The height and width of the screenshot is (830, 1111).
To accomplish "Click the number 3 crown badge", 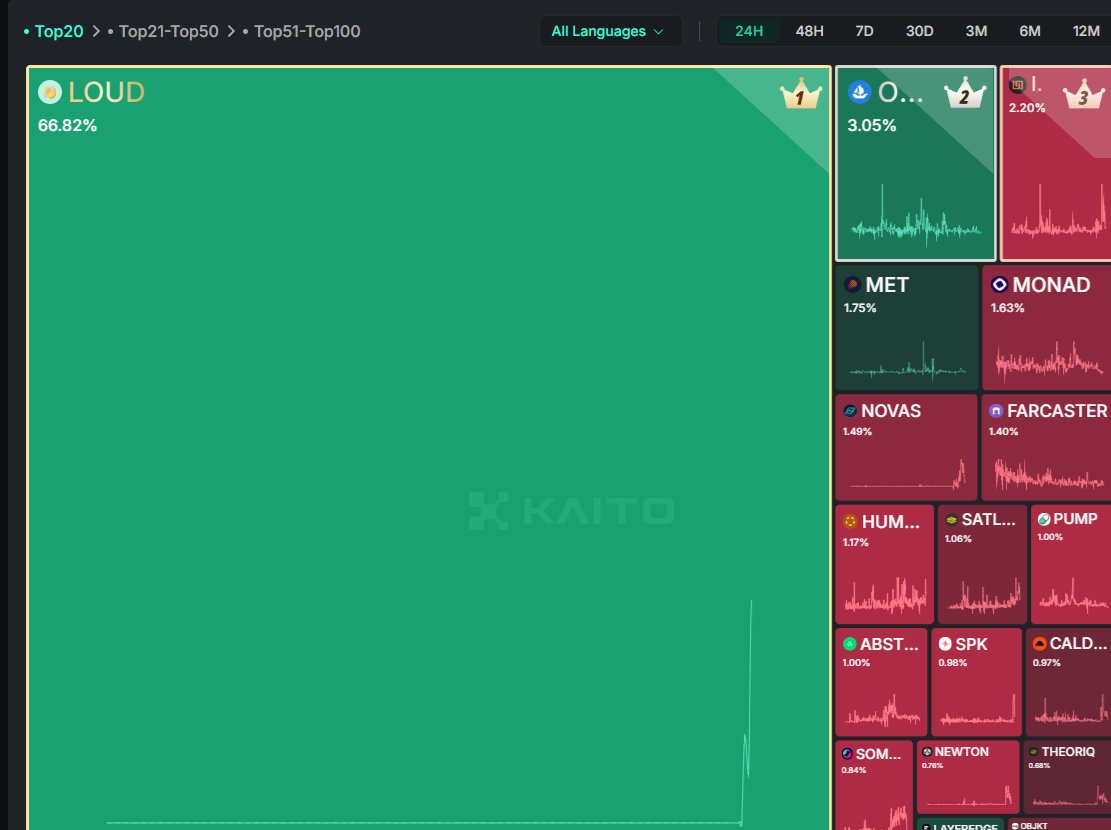I will pos(1083,94).
